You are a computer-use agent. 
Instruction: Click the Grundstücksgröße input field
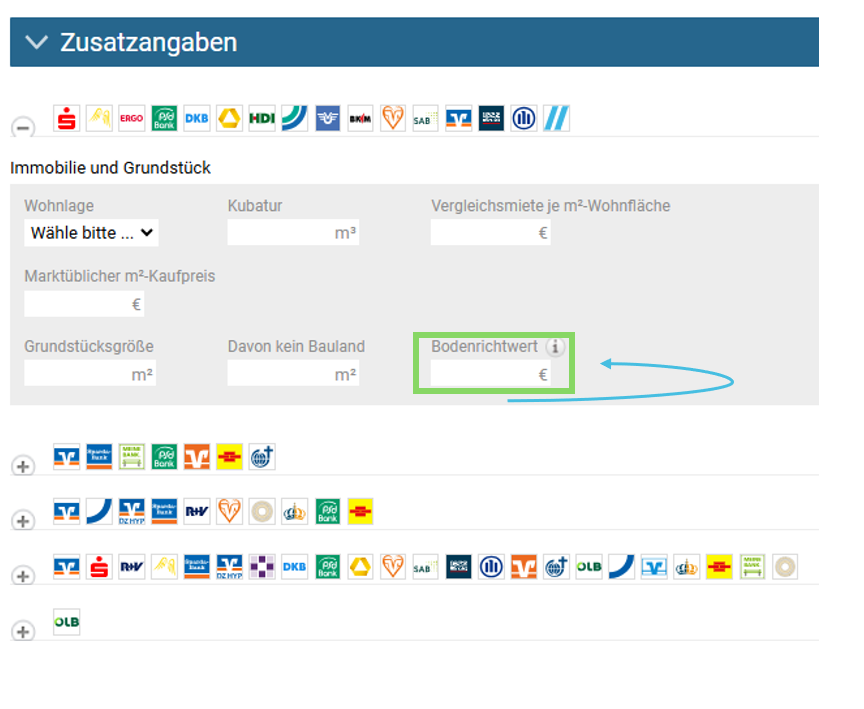[x=90, y=374]
